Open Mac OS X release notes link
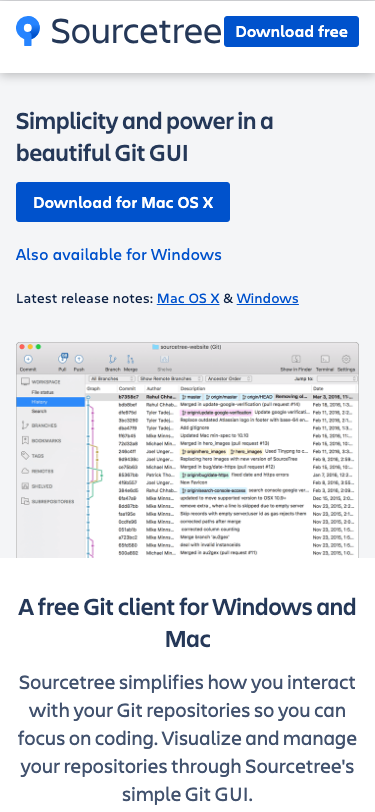The image size is (375, 812). (x=188, y=299)
